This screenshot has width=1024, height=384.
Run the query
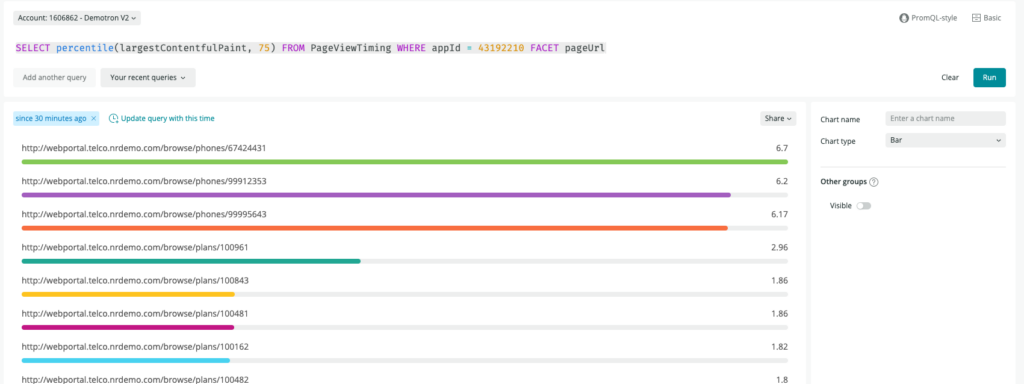(989, 77)
